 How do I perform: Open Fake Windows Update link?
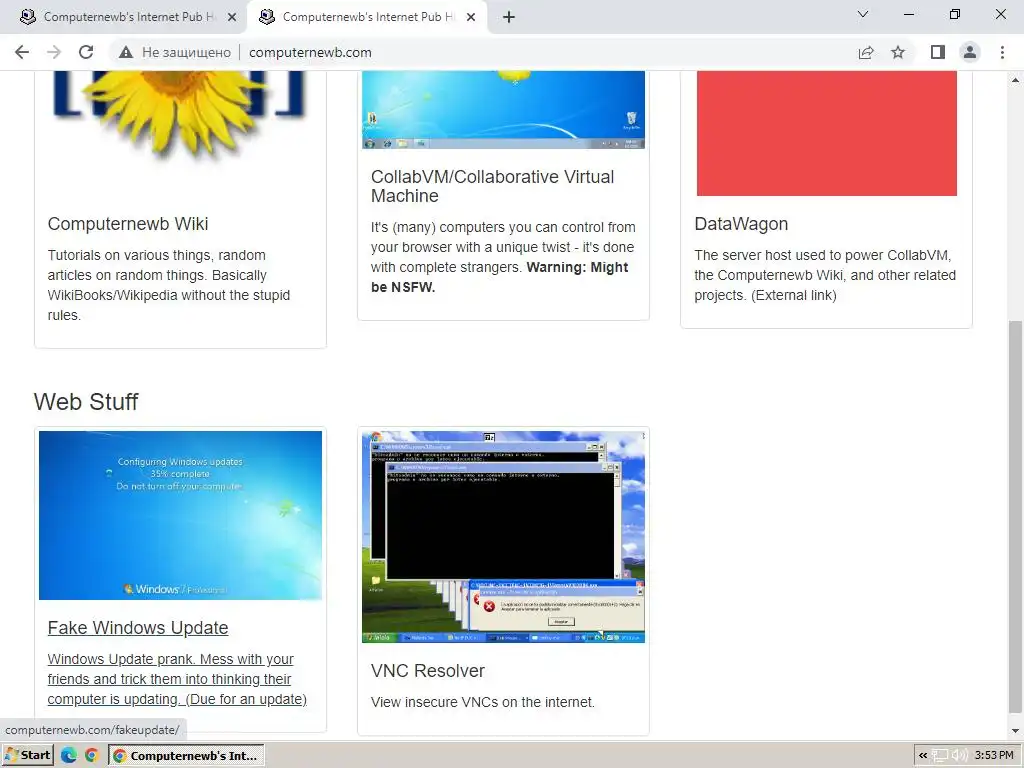click(x=138, y=628)
